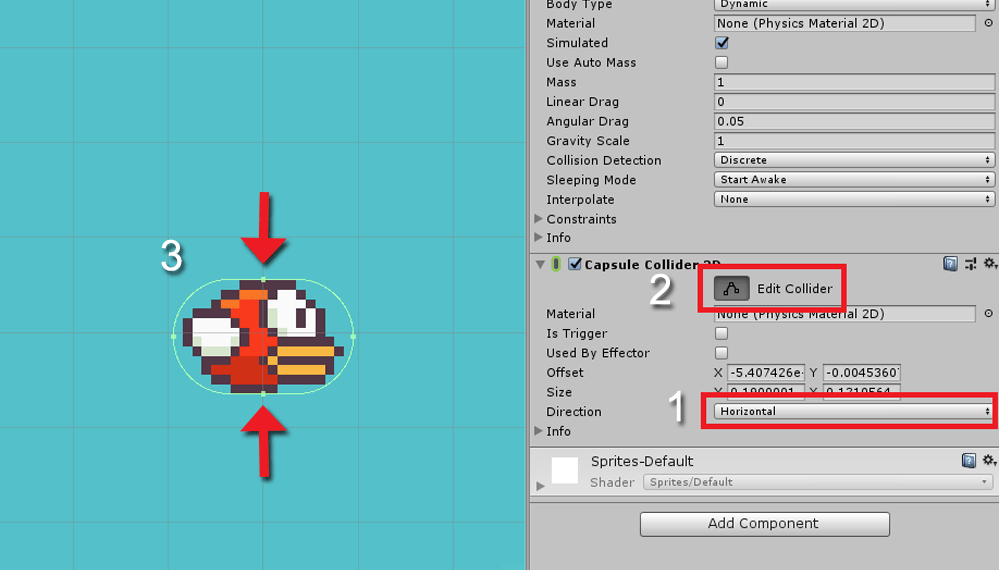Click the Capsule Collider 2D title
Image resolution: width=999 pixels, height=570 pixels.
click(652, 264)
